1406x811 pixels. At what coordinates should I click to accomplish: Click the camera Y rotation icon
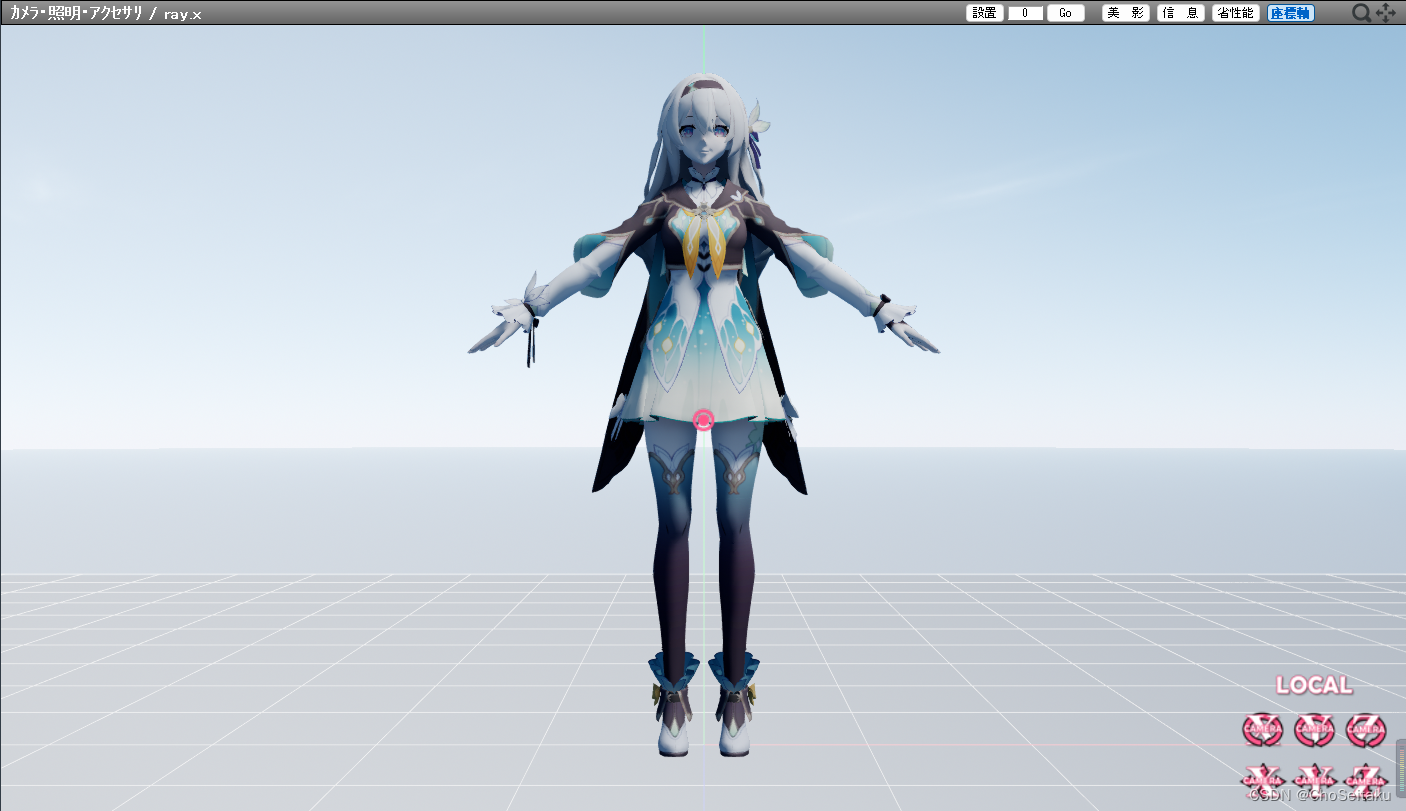(x=1314, y=730)
